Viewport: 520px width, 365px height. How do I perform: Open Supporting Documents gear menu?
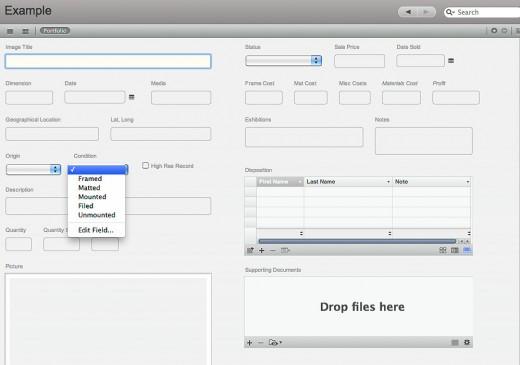point(467,342)
